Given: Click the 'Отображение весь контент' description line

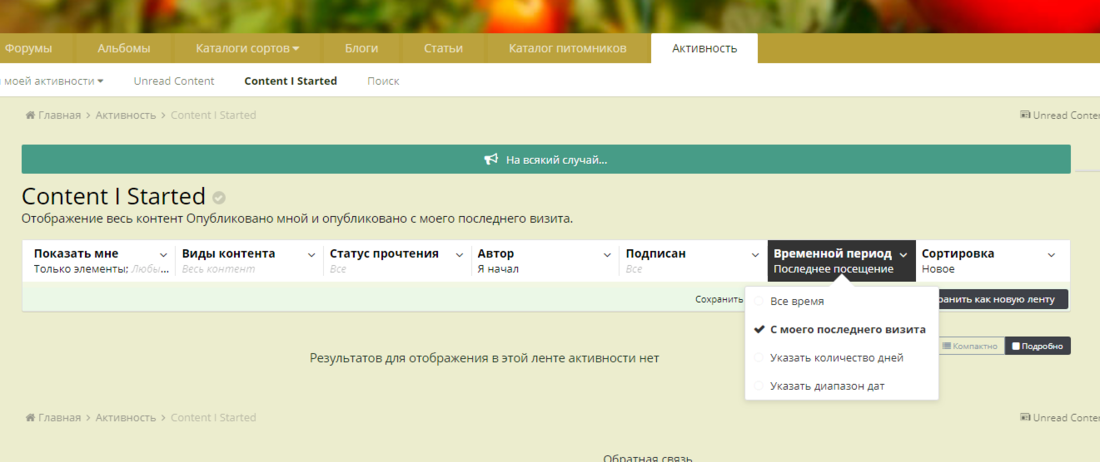Looking at the screenshot, I should [297, 219].
